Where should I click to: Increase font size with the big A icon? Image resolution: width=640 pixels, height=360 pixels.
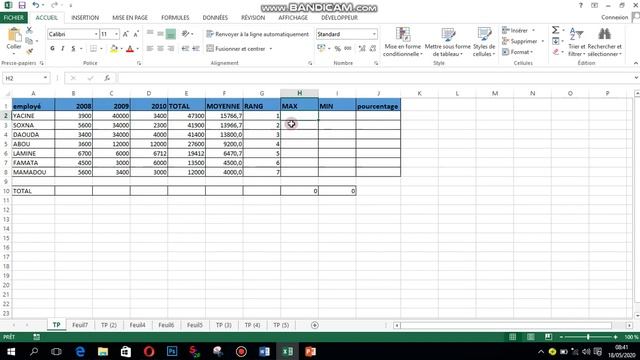point(126,34)
